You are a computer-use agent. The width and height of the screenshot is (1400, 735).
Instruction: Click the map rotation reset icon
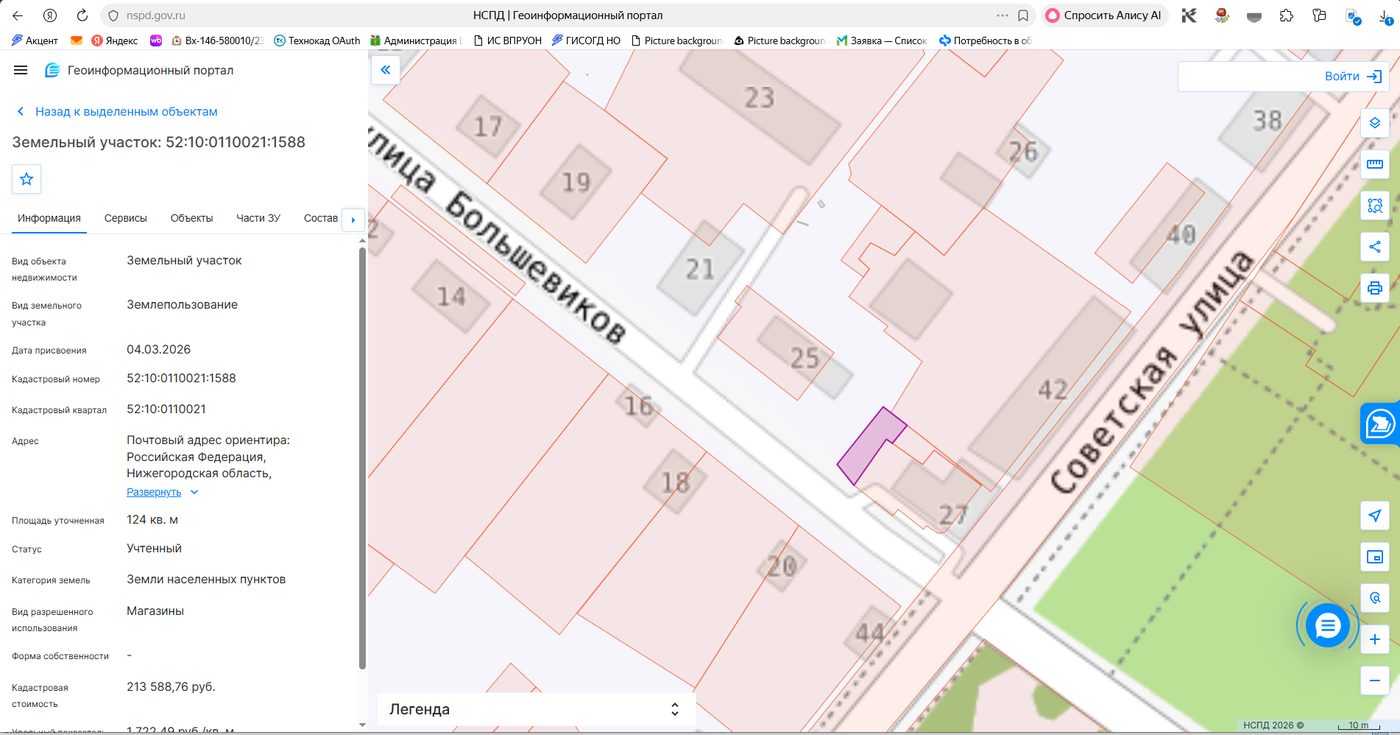pos(1375,598)
